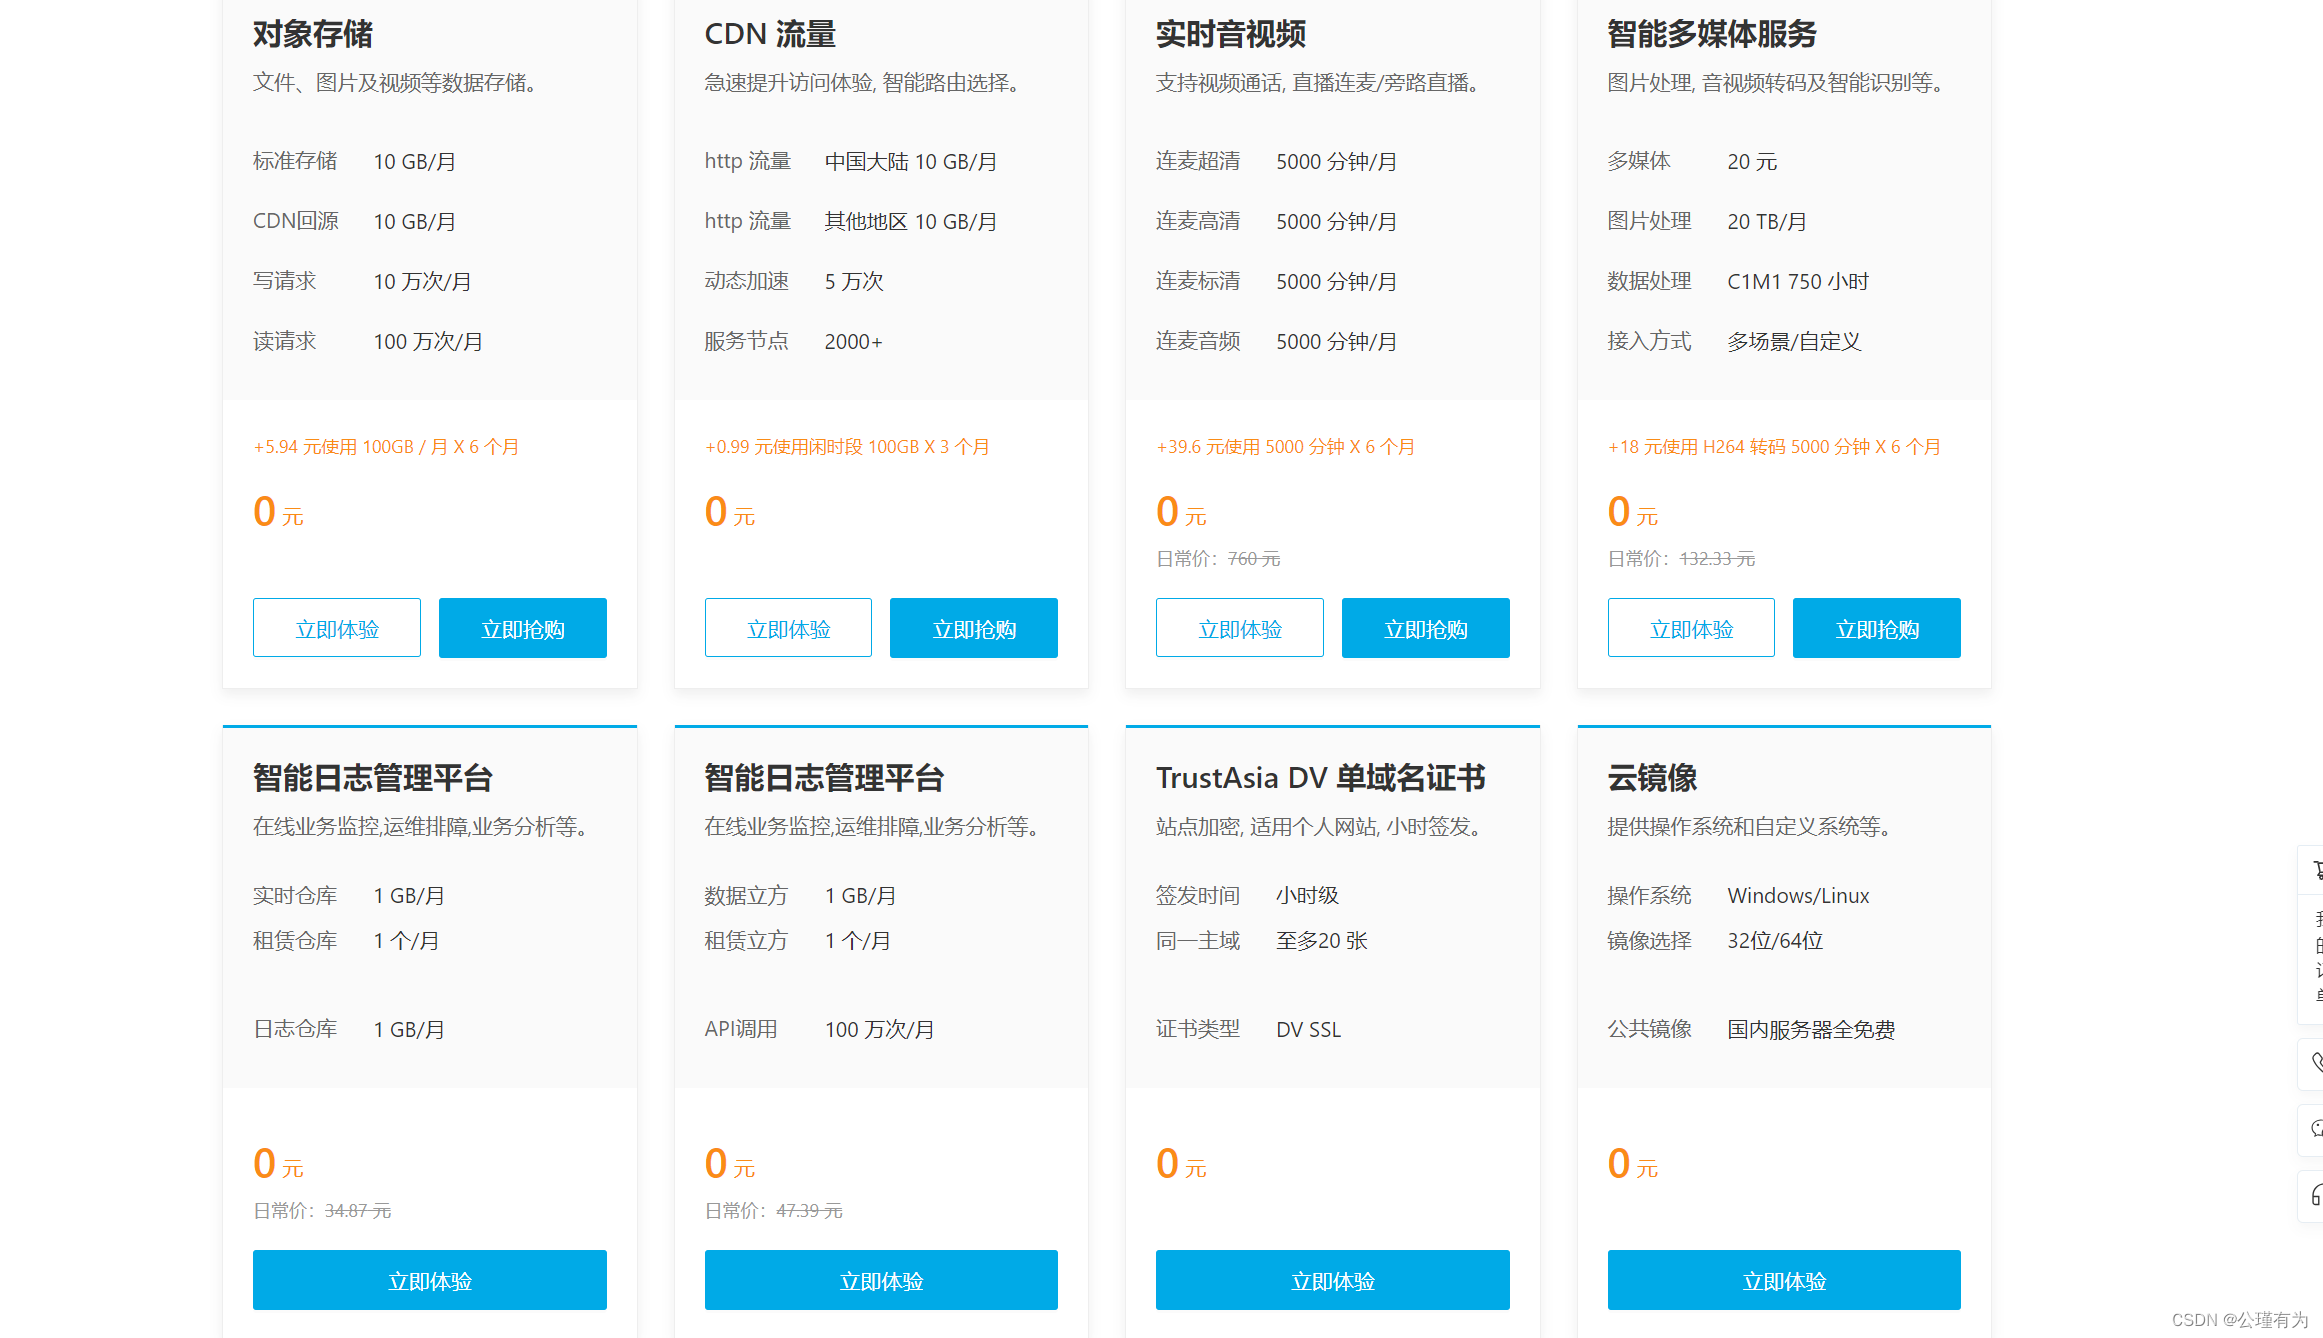Click the +18 元使用 H264 转码 promo text
This screenshot has height=1338, width=2323.
coord(1774,447)
